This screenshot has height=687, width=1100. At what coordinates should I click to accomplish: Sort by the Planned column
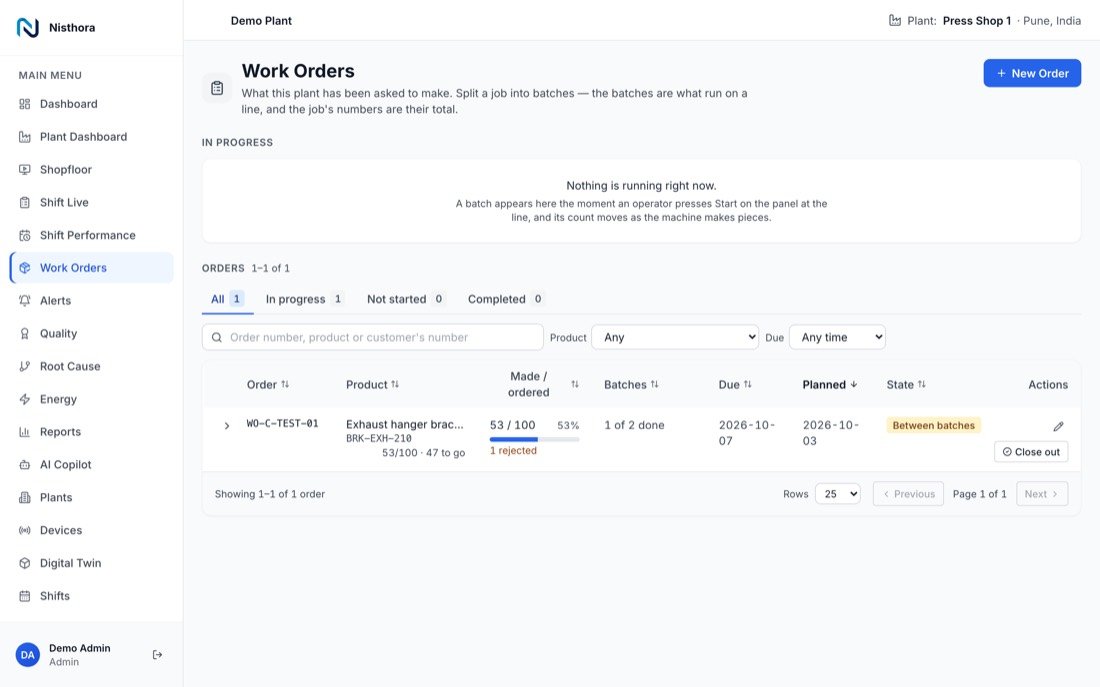[830, 385]
